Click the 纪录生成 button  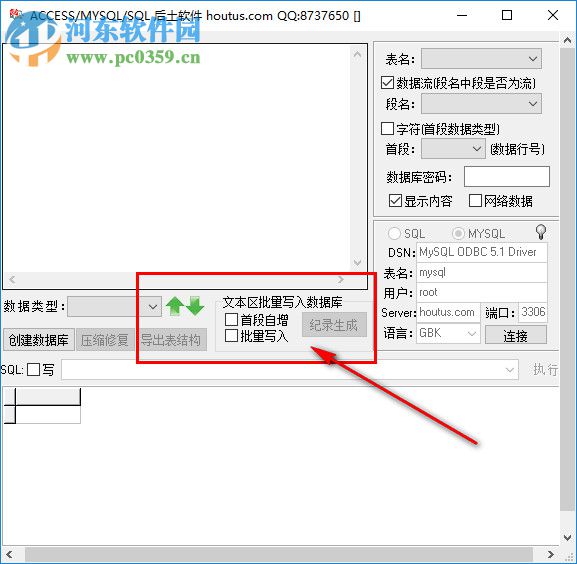pyautogui.click(x=334, y=325)
